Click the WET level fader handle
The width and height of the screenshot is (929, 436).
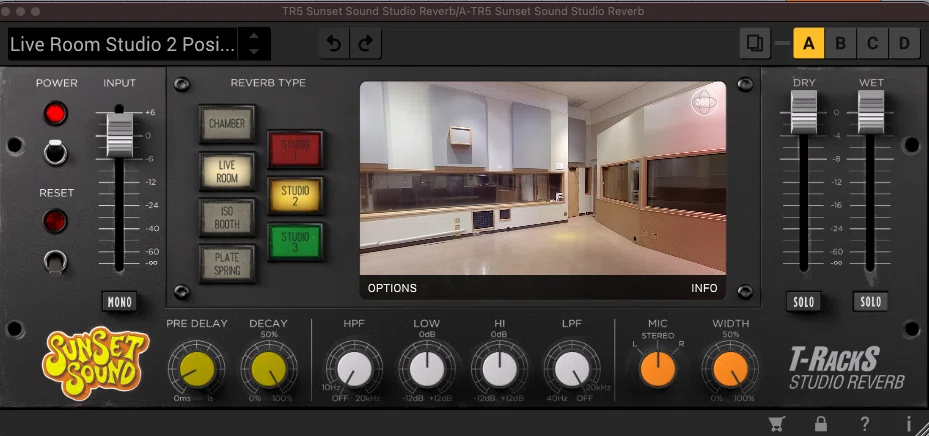[x=871, y=112]
